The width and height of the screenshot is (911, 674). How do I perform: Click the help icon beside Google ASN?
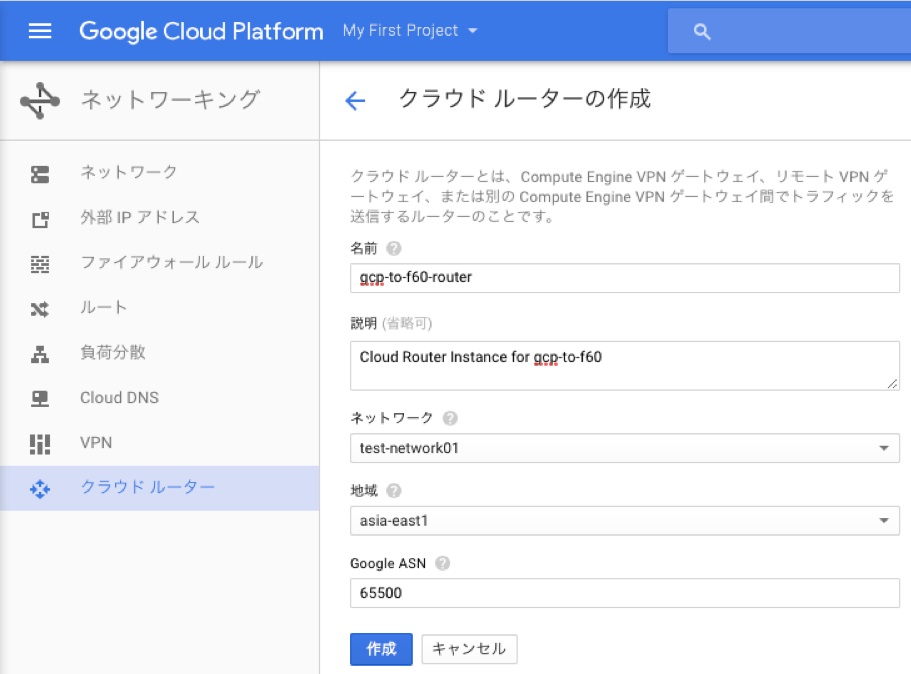coord(443,563)
